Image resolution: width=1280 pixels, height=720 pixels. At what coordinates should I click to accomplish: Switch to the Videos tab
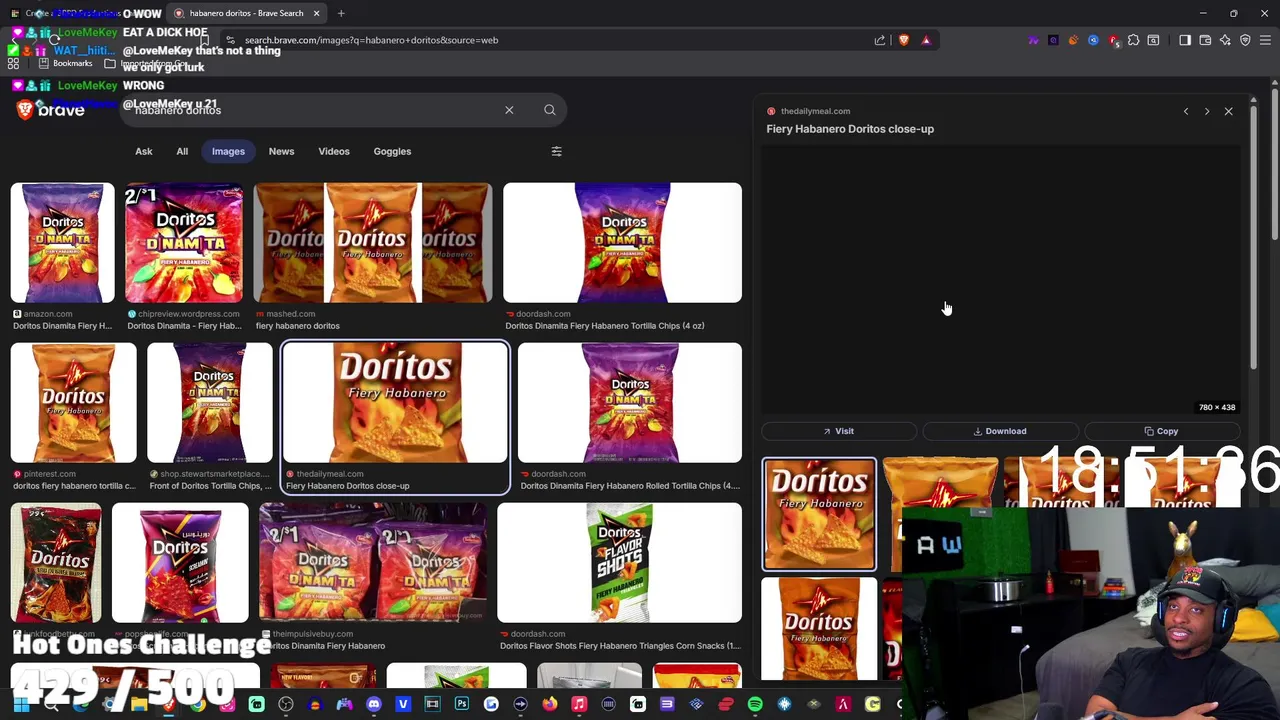tap(334, 151)
